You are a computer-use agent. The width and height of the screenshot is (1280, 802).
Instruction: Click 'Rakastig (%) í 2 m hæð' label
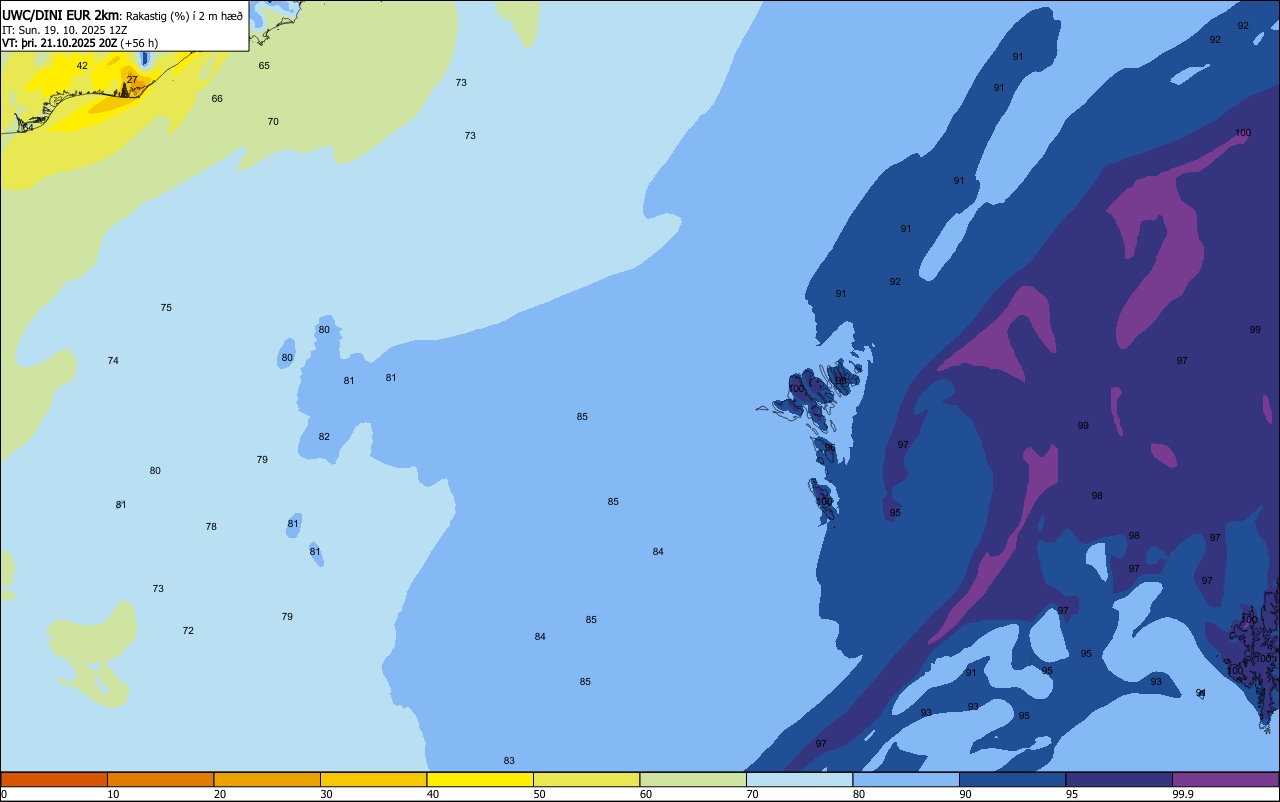(x=184, y=15)
